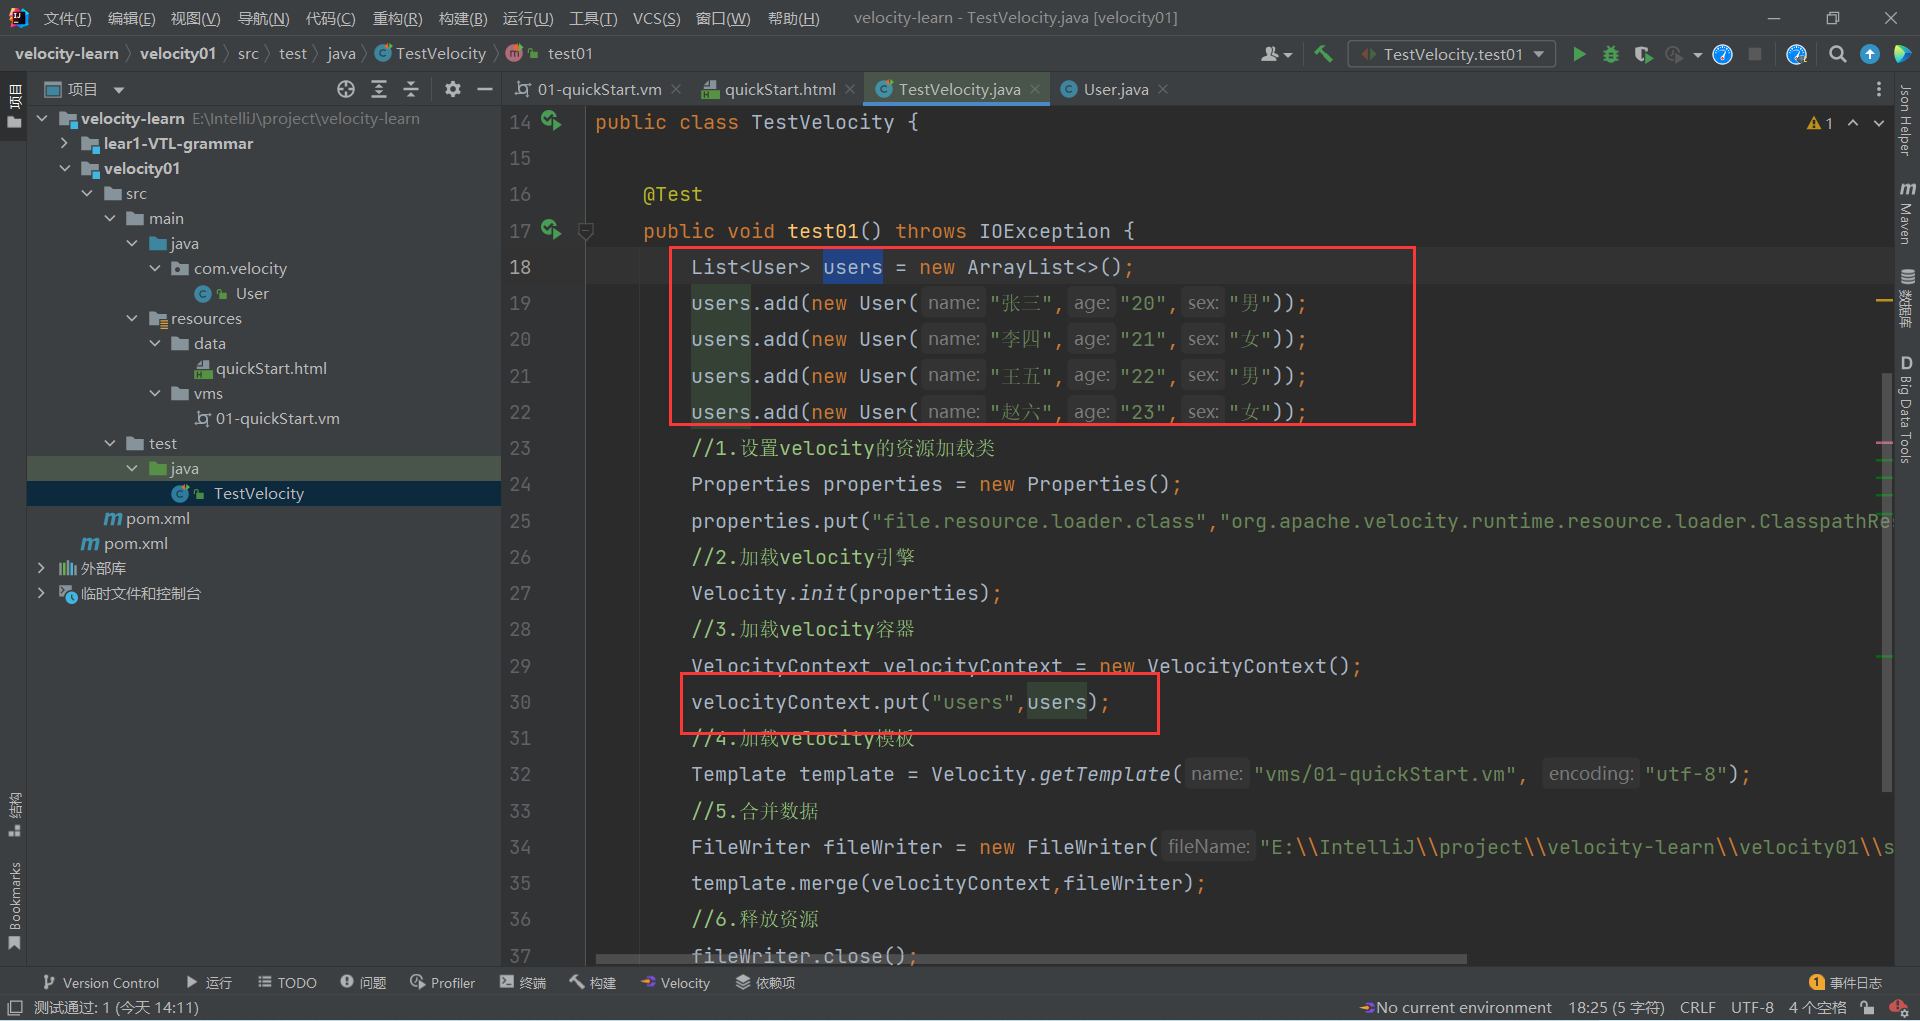
Task: Open the TODO tool window
Action: pyautogui.click(x=287, y=983)
